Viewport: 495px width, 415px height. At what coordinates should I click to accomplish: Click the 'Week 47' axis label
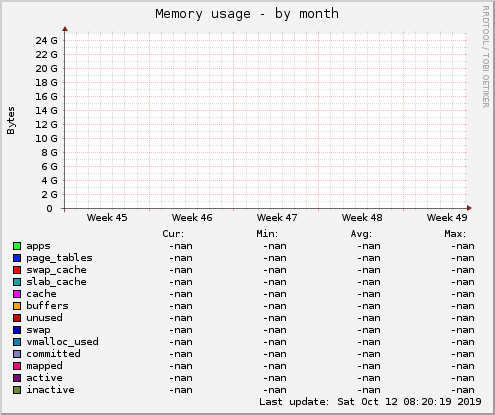tap(277, 218)
